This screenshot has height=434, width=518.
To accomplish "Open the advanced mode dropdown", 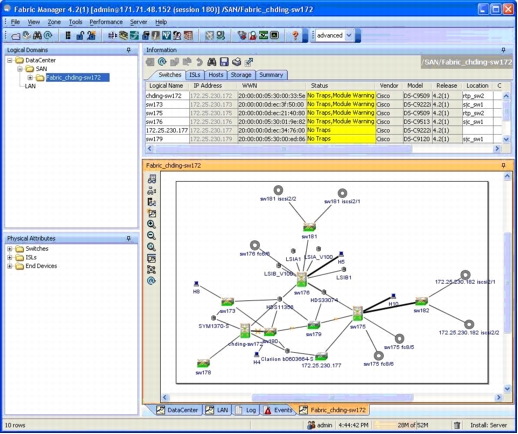I will (349, 35).
